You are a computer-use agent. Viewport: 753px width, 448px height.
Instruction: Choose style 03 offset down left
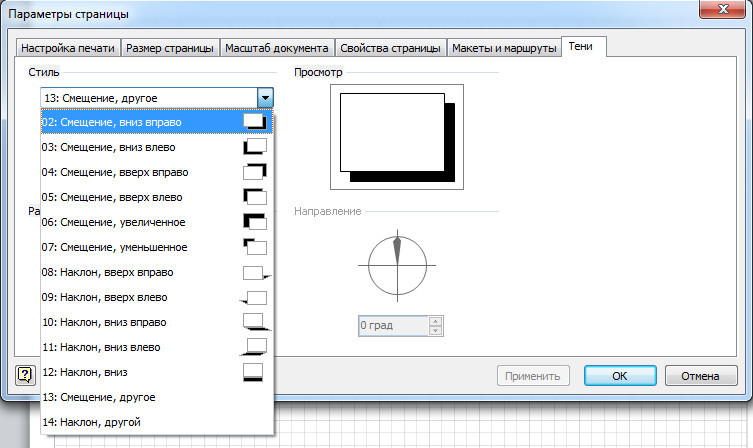pyautogui.click(x=155, y=147)
